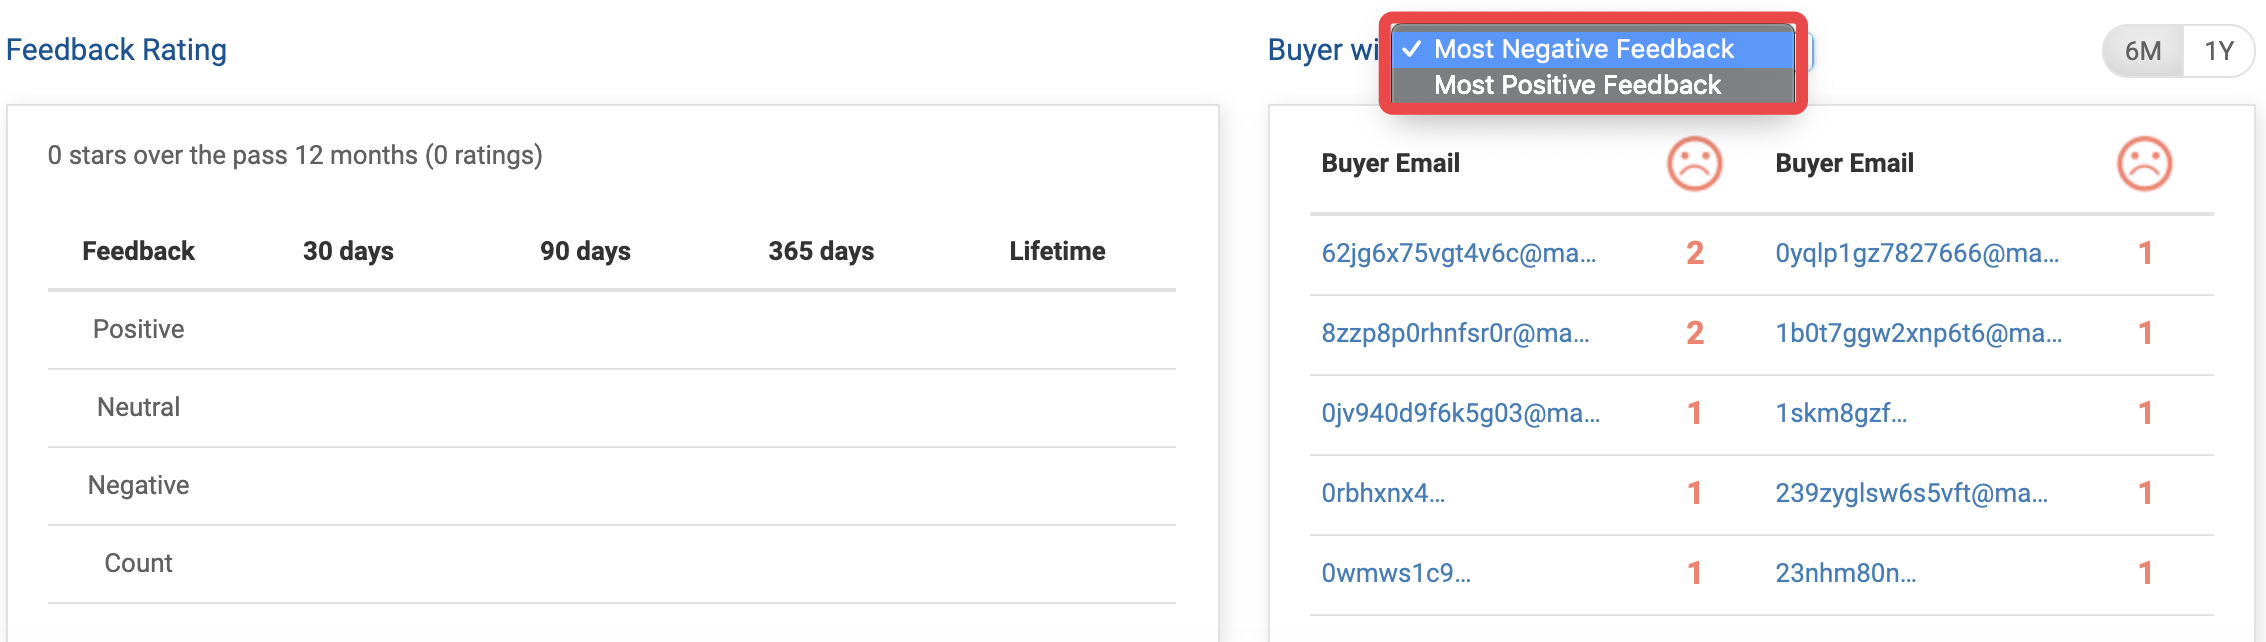Click the 365 days column header
The width and height of the screenshot is (2266, 642).
(821, 251)
